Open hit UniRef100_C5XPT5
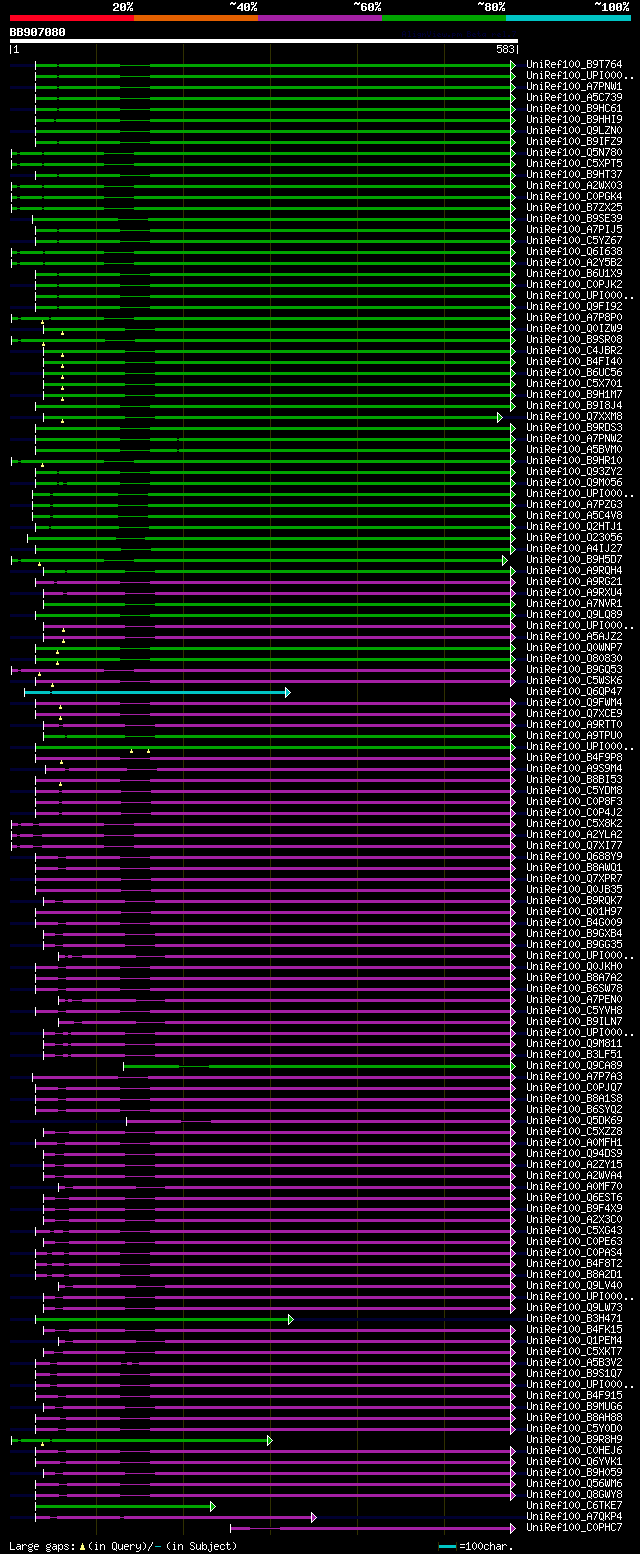 [x=574, y=164]
